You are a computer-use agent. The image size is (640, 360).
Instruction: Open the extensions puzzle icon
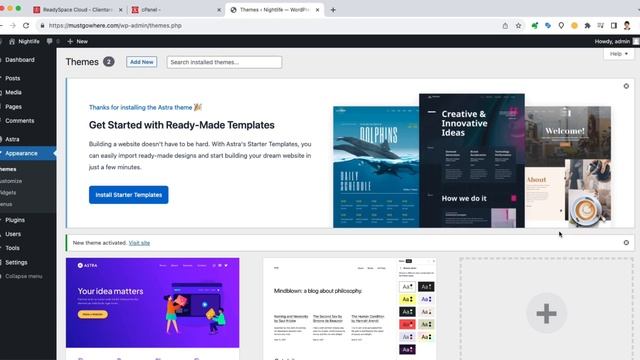(x=587, y=26)
